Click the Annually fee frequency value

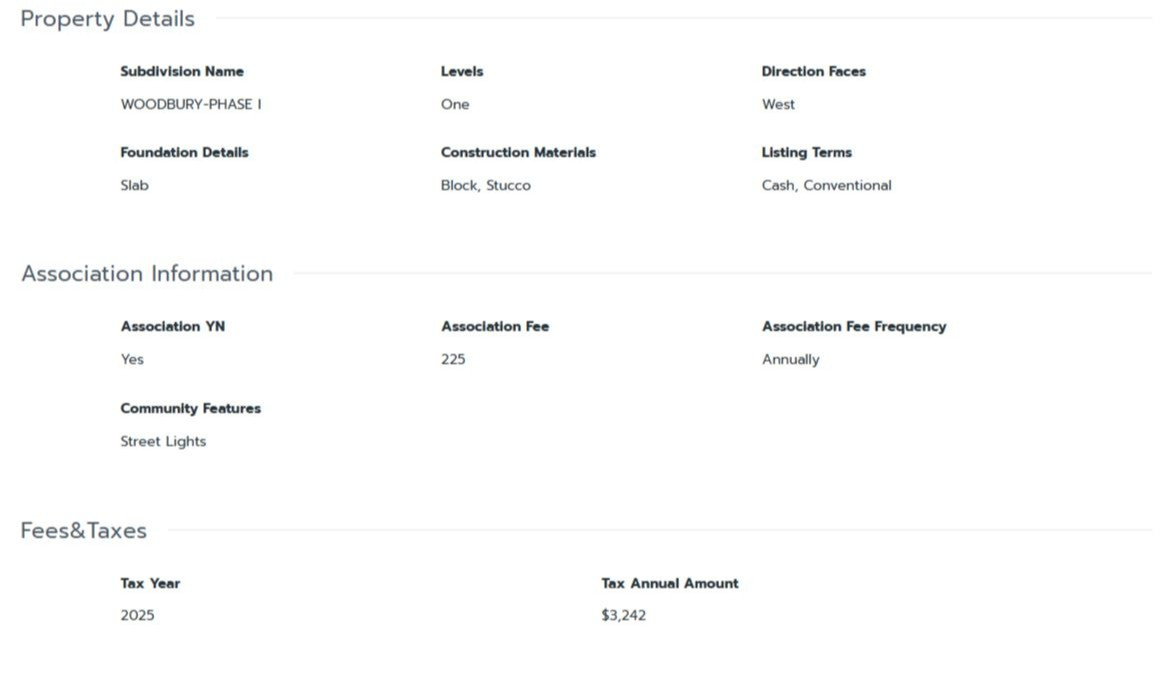click(790, 359)
